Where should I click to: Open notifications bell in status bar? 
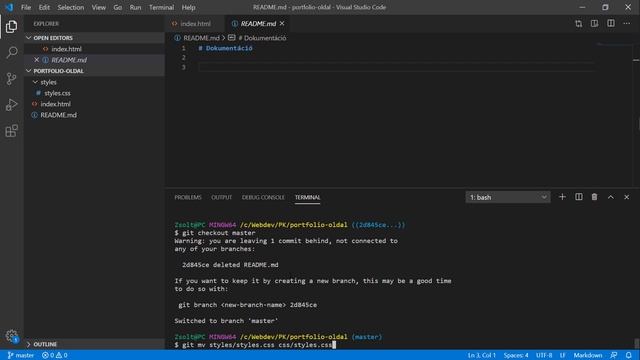click(x=629, y=355)
